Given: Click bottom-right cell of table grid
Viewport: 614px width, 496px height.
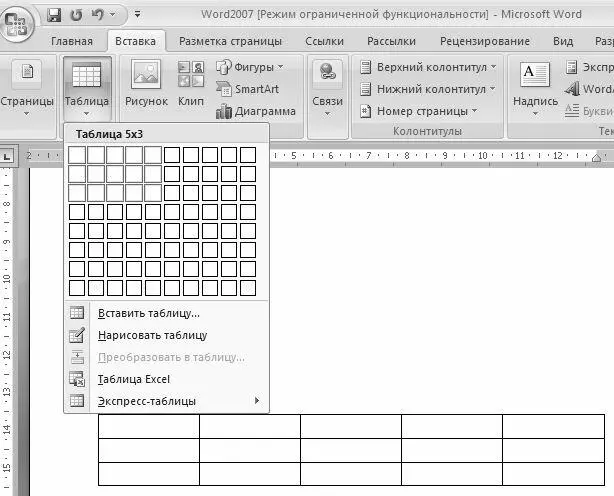Looking at the screenshot, I should (248, 288).
